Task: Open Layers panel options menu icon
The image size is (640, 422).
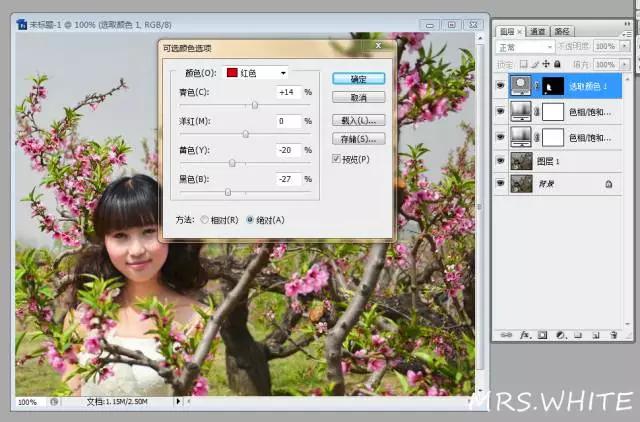Action: point(626,34)
